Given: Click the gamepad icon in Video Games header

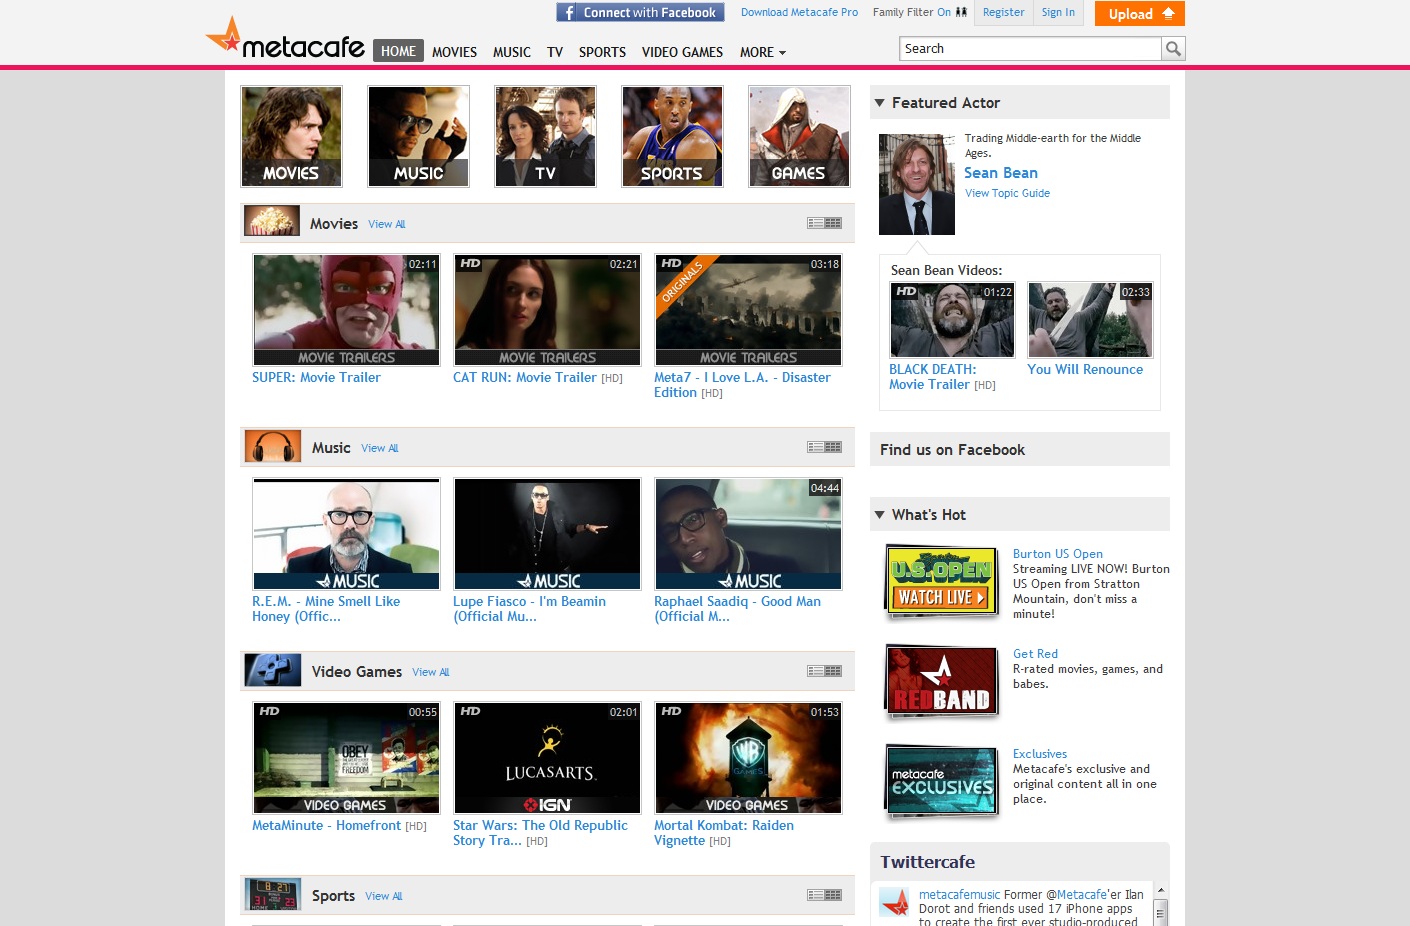Looking at the screenshot, I should pyautogui.click(x=273, y=670).
